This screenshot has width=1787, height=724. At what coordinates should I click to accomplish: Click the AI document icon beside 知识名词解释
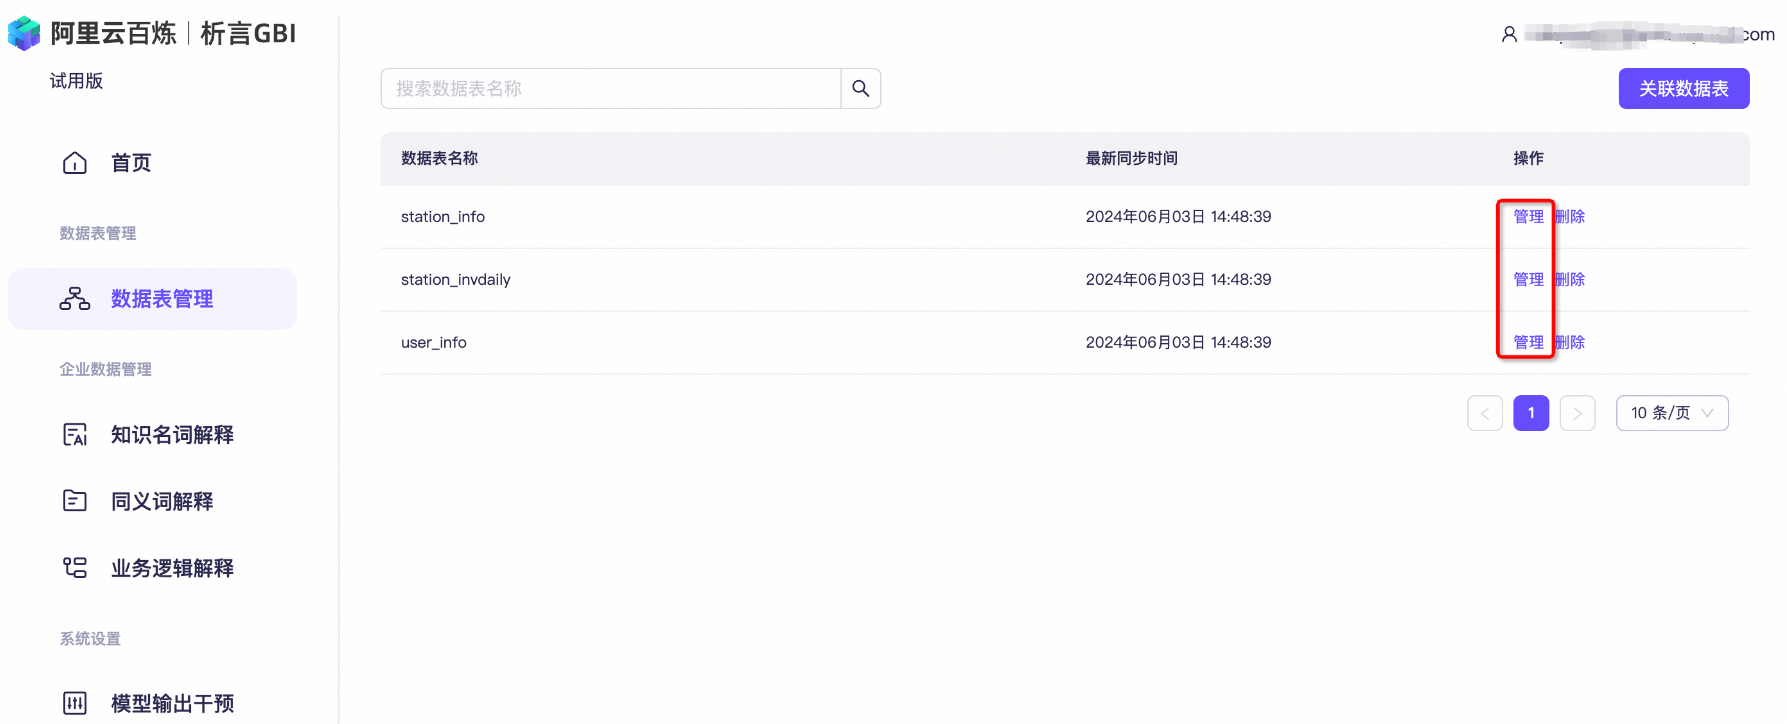75,435
